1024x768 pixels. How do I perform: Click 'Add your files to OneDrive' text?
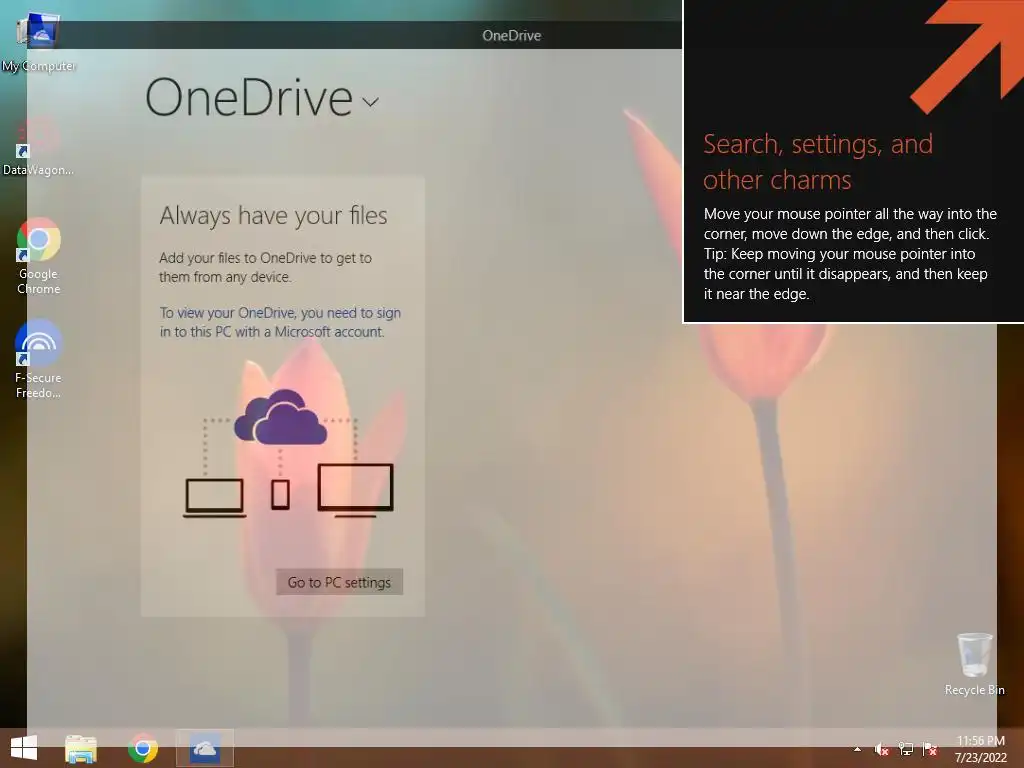point(265,267)
